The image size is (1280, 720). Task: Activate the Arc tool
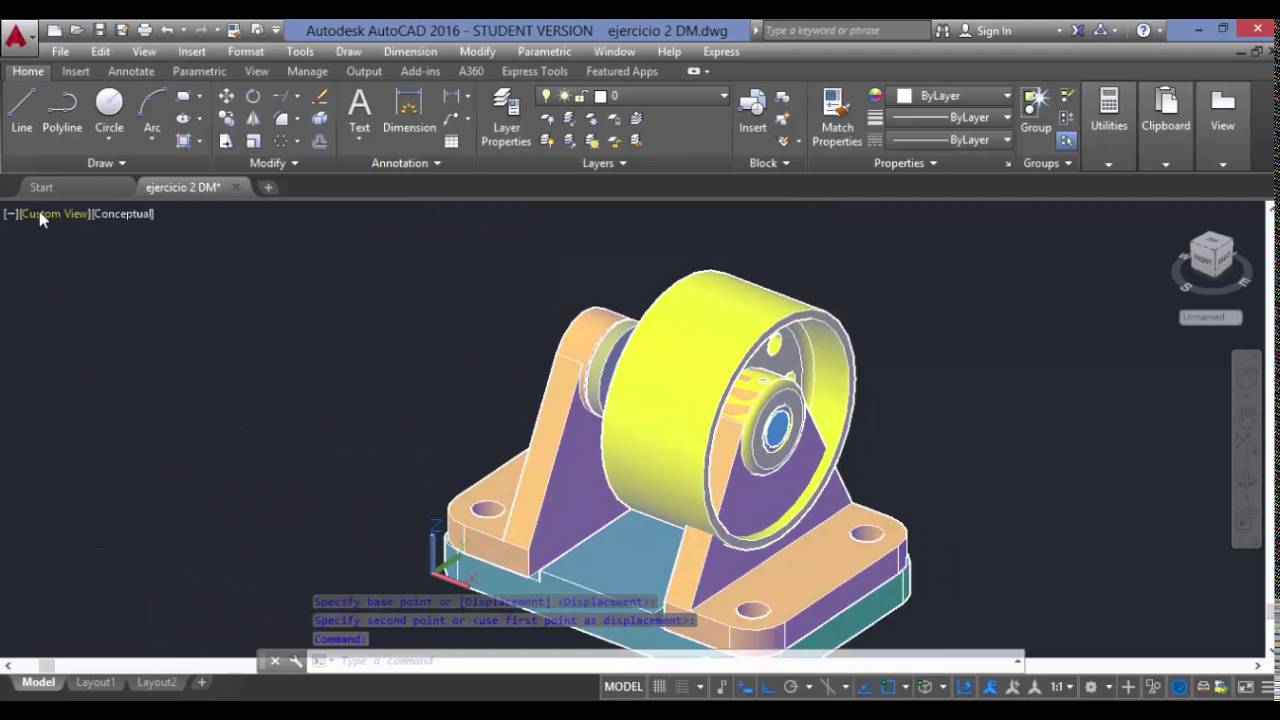[152, 111]
